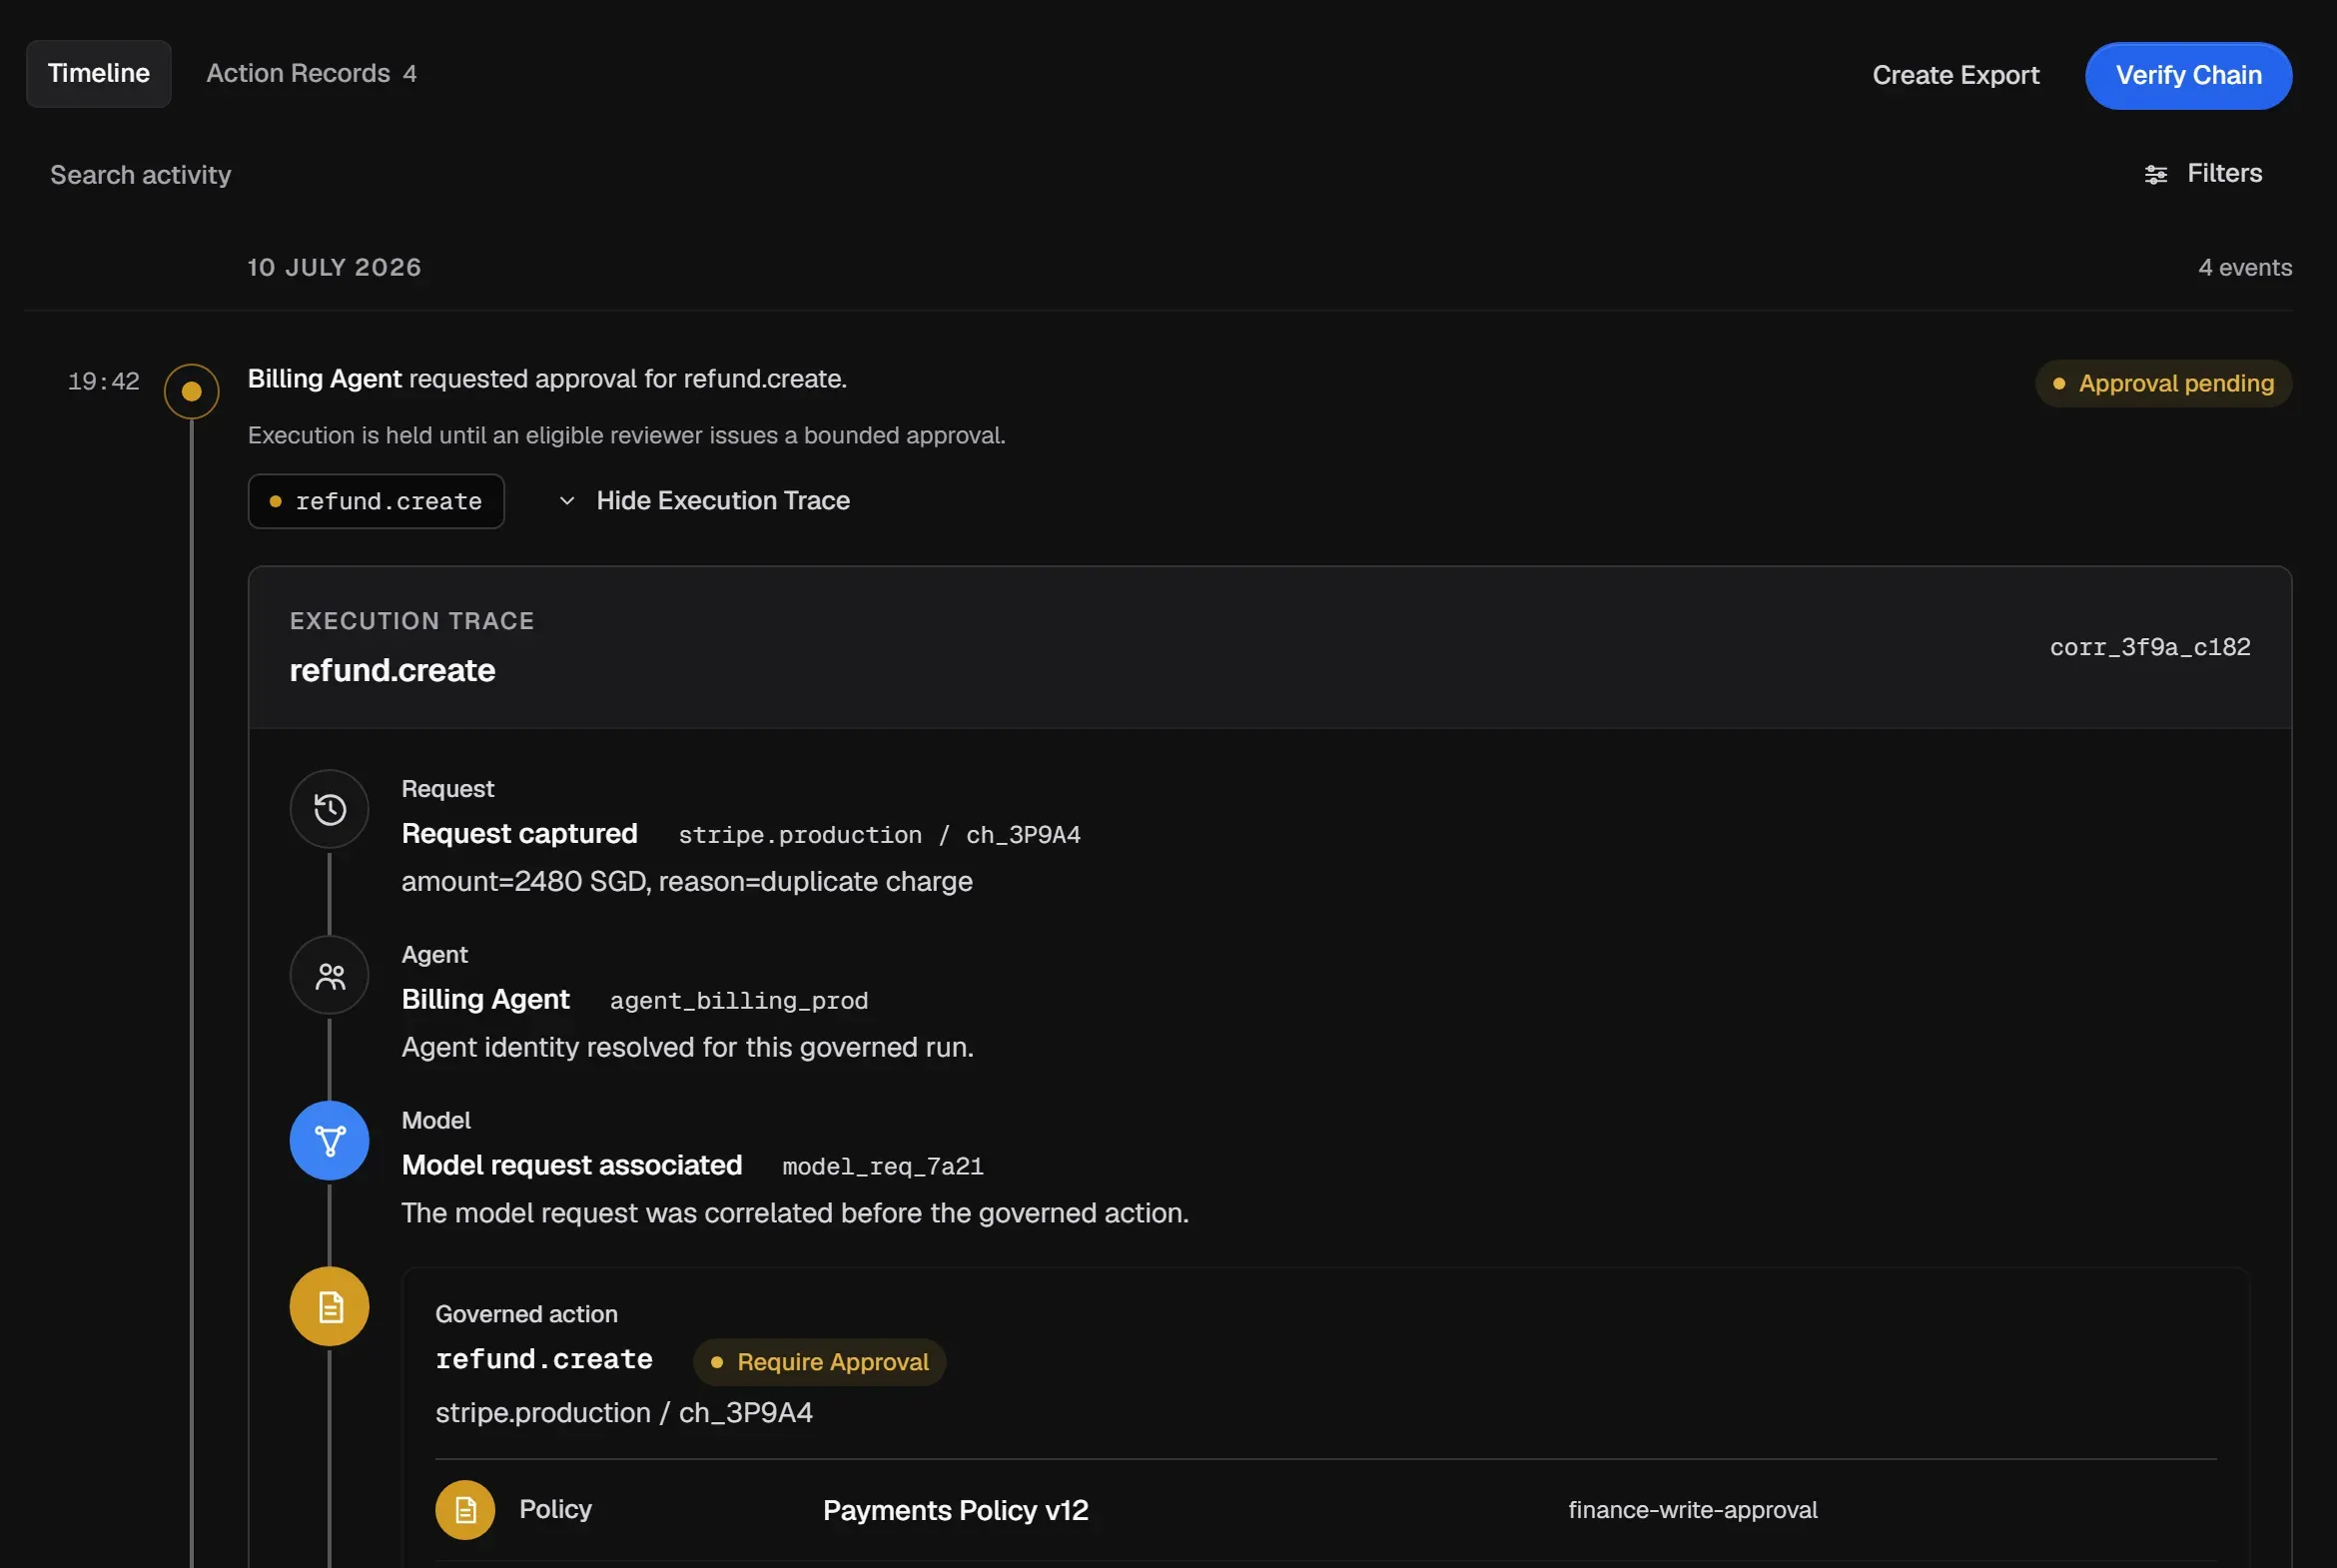Click the bold refund.create governed action name
The width and height of the screenshot is (2337, 1568).
[x=543, y=1360]
